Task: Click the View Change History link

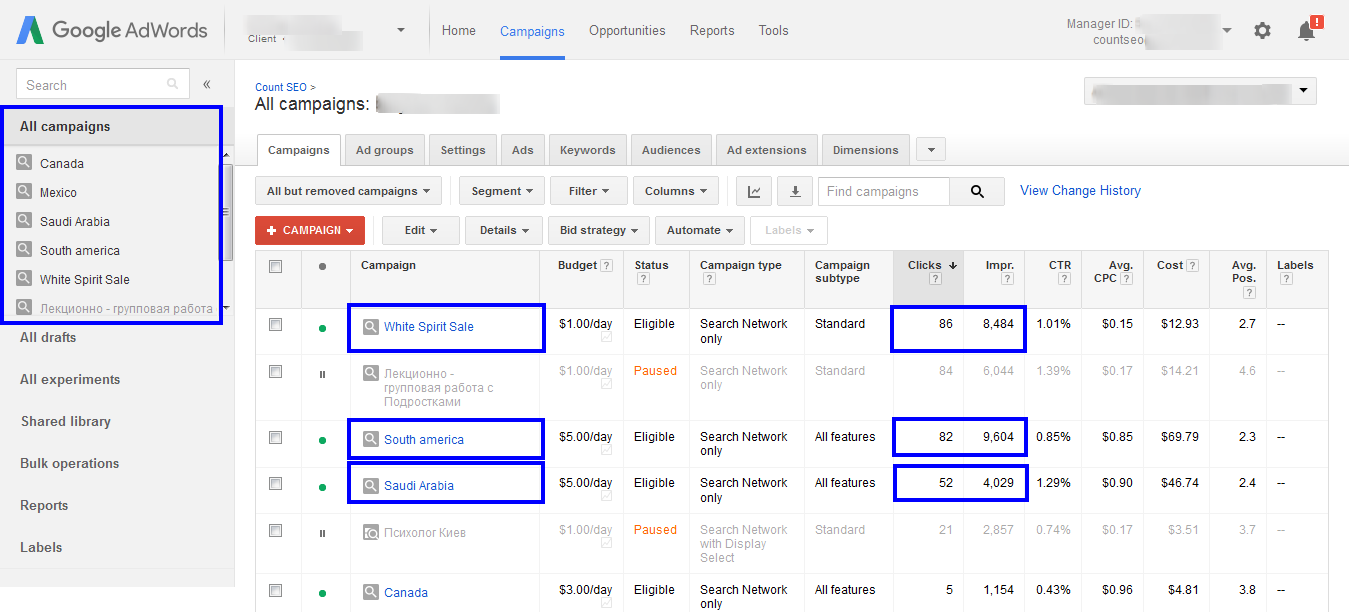Action: [1080, 190]
